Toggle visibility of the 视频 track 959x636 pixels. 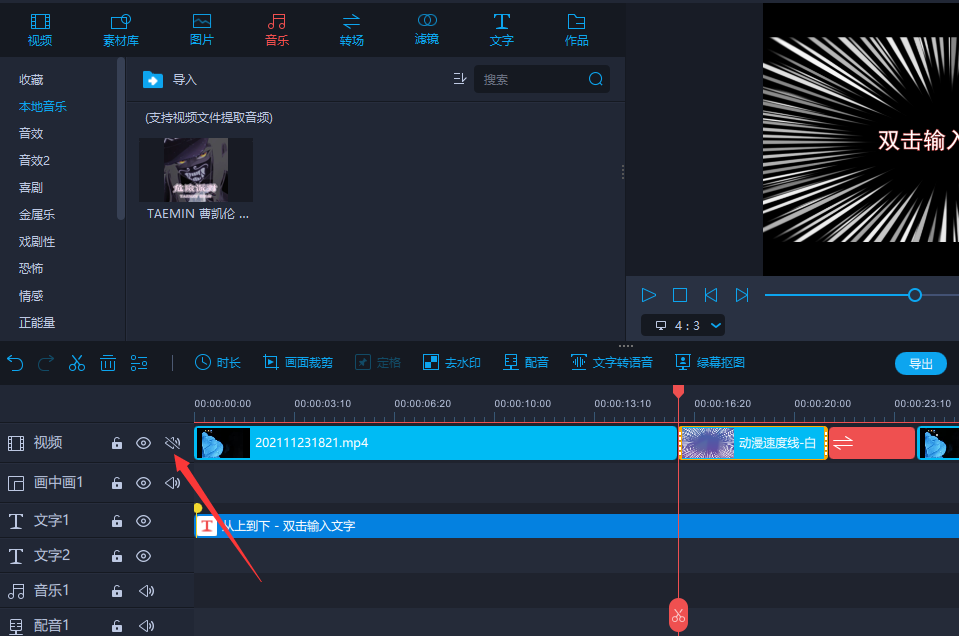pos(144,443)
